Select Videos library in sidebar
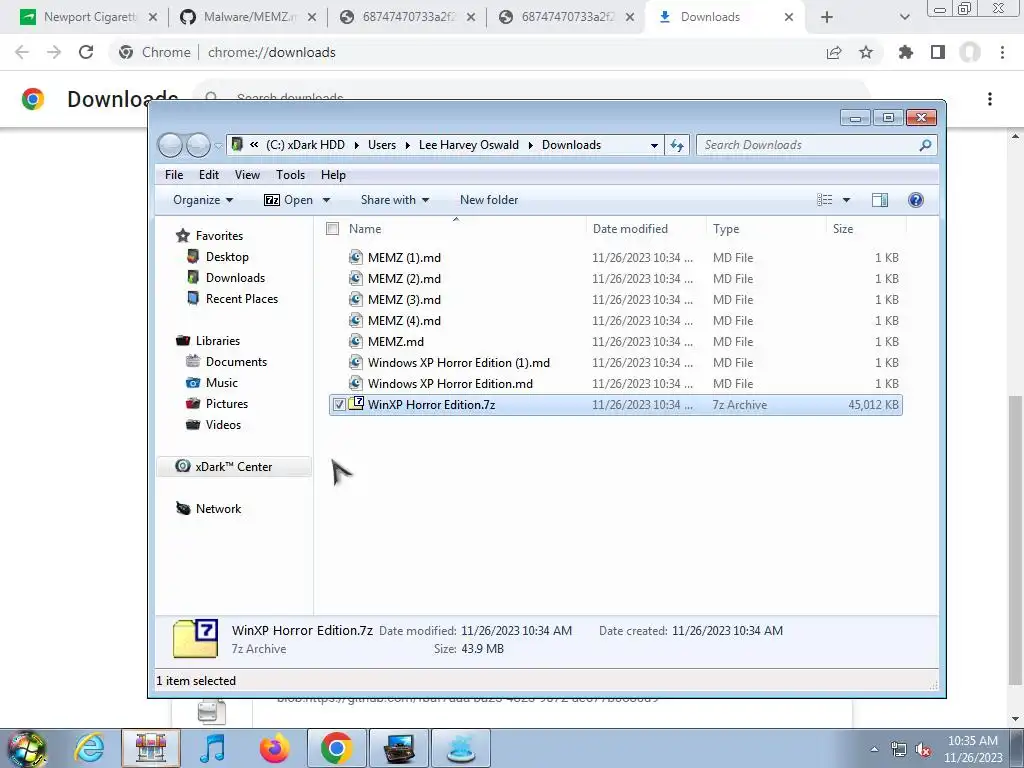Screen dimensions: 1024x768 click(x=223, y=424)
